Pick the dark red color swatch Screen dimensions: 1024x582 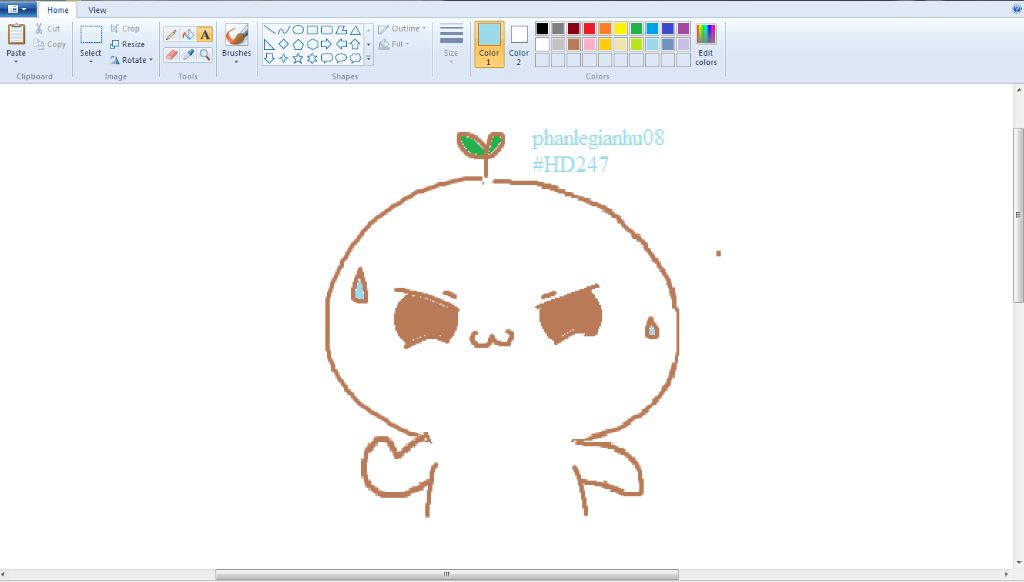pyautogui.click(x=573, y=29)
